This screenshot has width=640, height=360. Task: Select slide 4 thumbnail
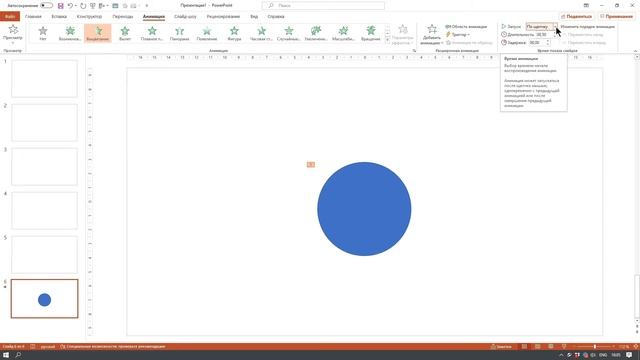click(44, 211)
